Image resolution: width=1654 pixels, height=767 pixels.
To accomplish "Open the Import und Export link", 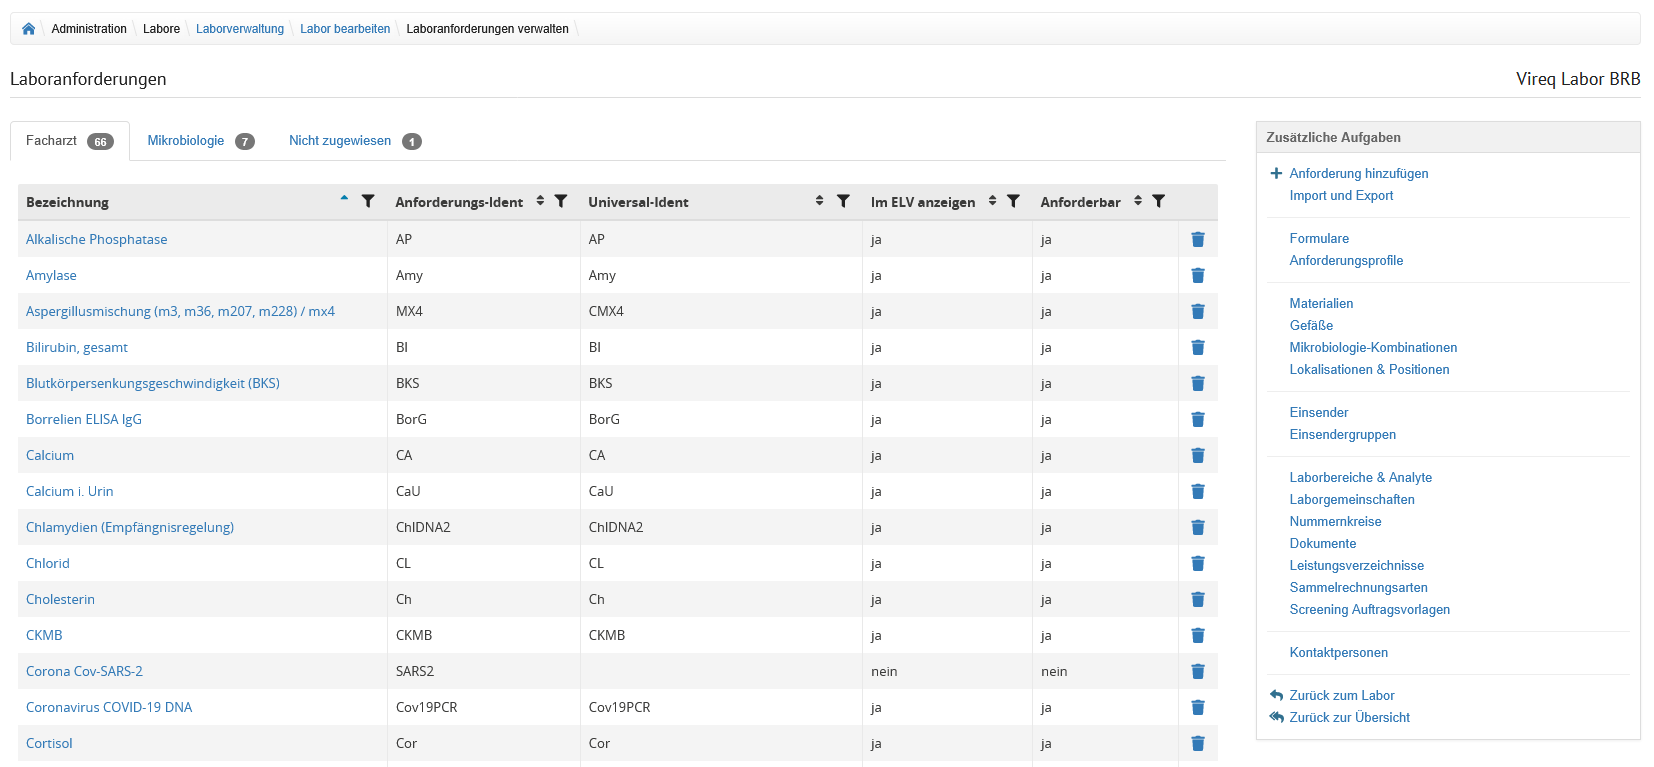I will pyautogui.click(x=1341, y=196).
